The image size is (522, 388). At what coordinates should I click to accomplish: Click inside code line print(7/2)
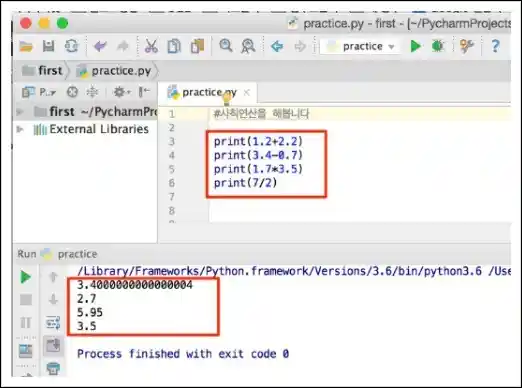(245, 183)
